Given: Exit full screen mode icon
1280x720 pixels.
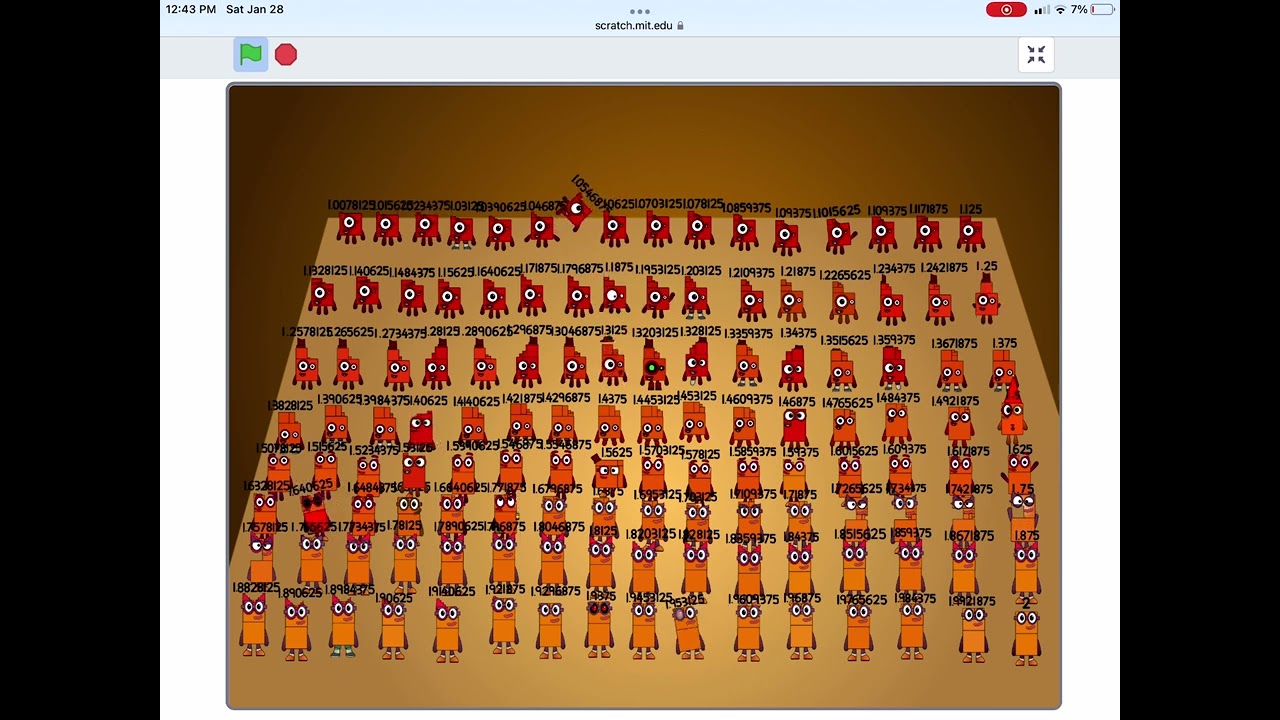Looking at the screenshot, I should click(x=1036, y=55).
